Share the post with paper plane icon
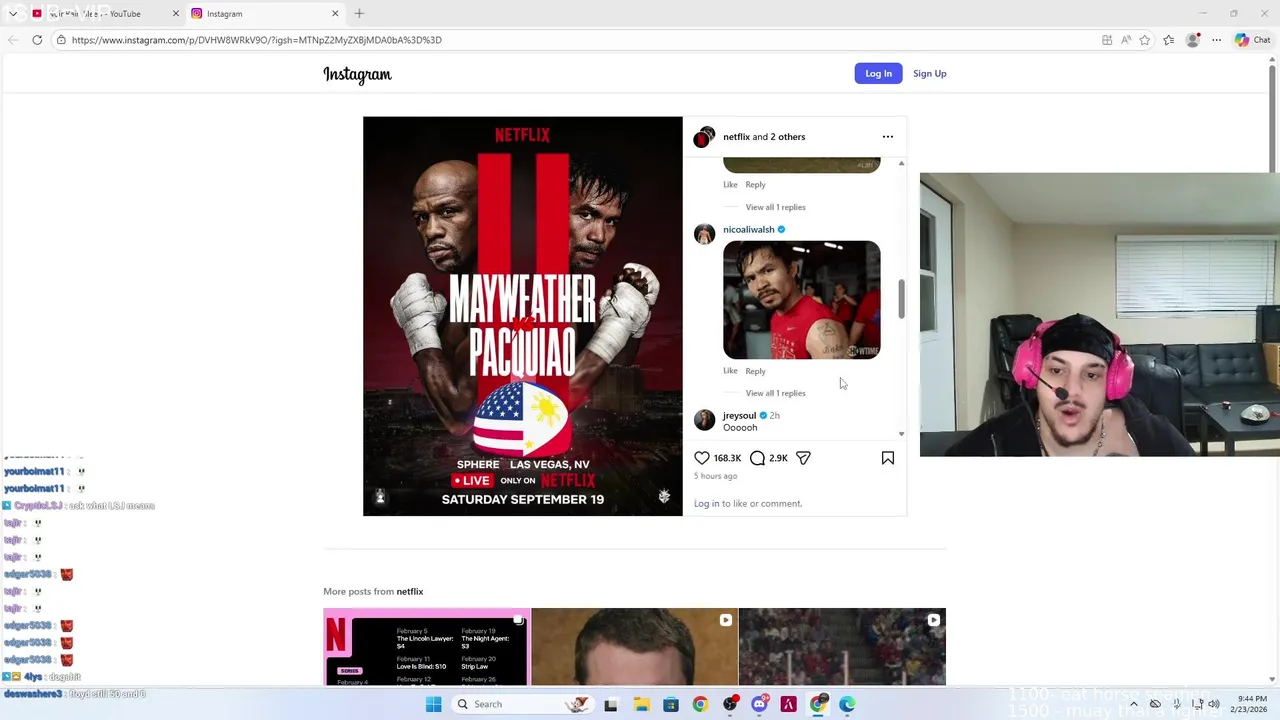Image resolution: width=1280 pixels, height=720 pixels. click(803, 458)
